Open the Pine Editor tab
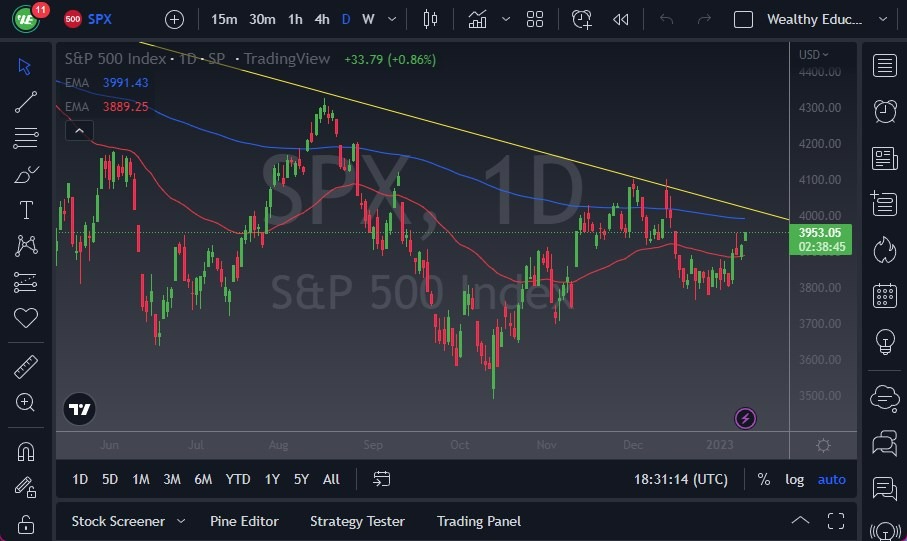 (x=244, y=521)
